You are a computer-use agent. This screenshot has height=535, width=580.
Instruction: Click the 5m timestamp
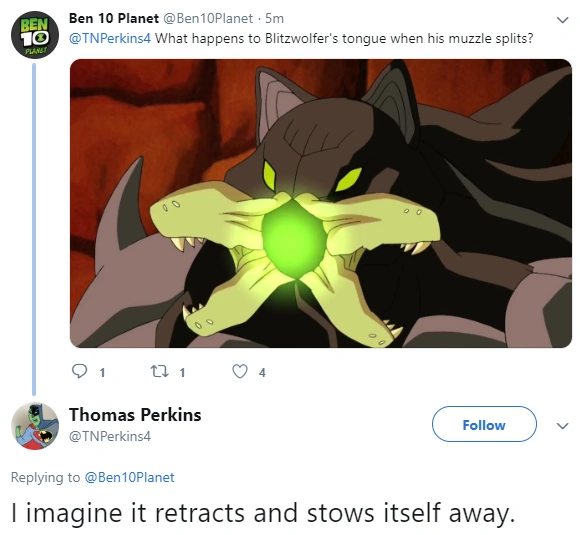[274, 18]
